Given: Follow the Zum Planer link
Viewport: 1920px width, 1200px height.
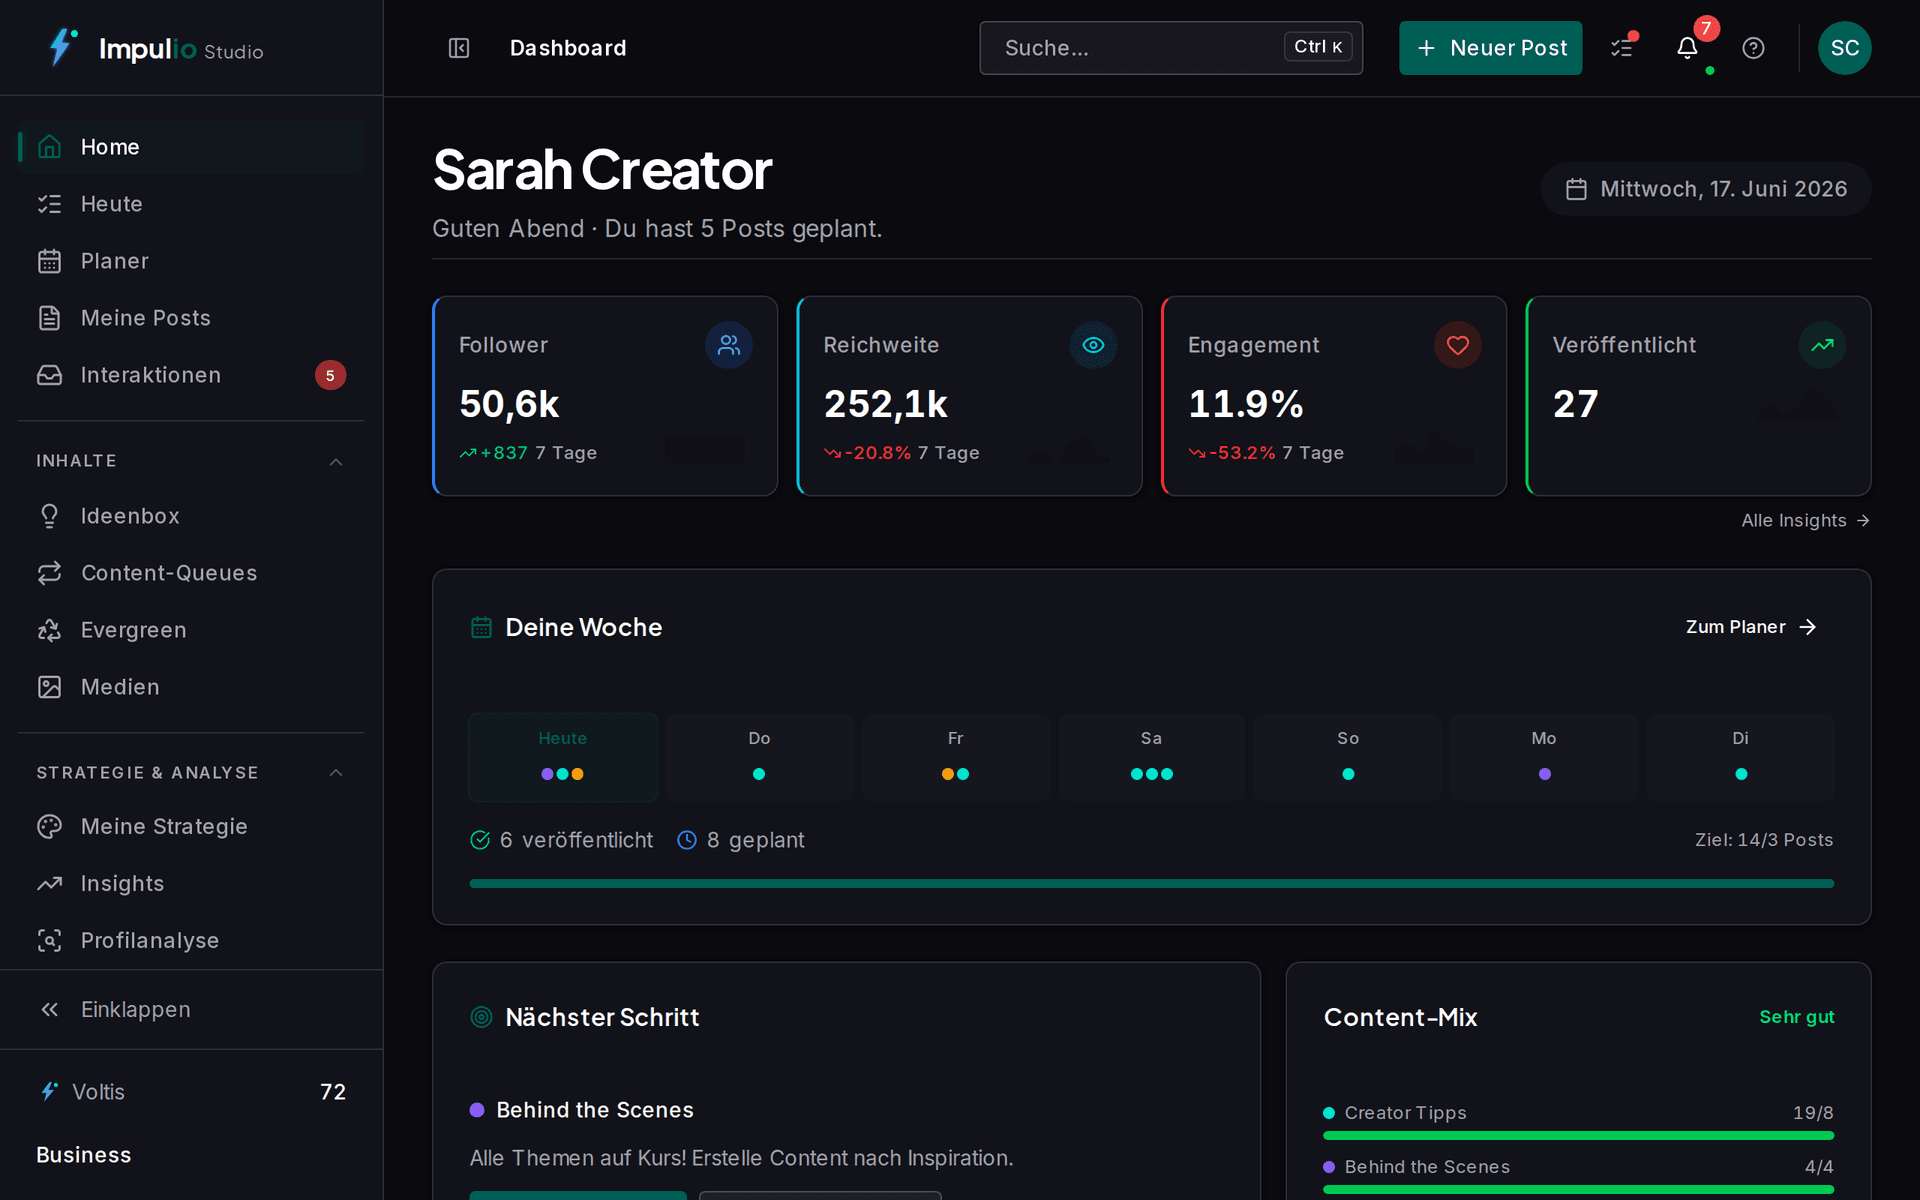Looking at the screenshot, I should click(x=1751, y=627).
